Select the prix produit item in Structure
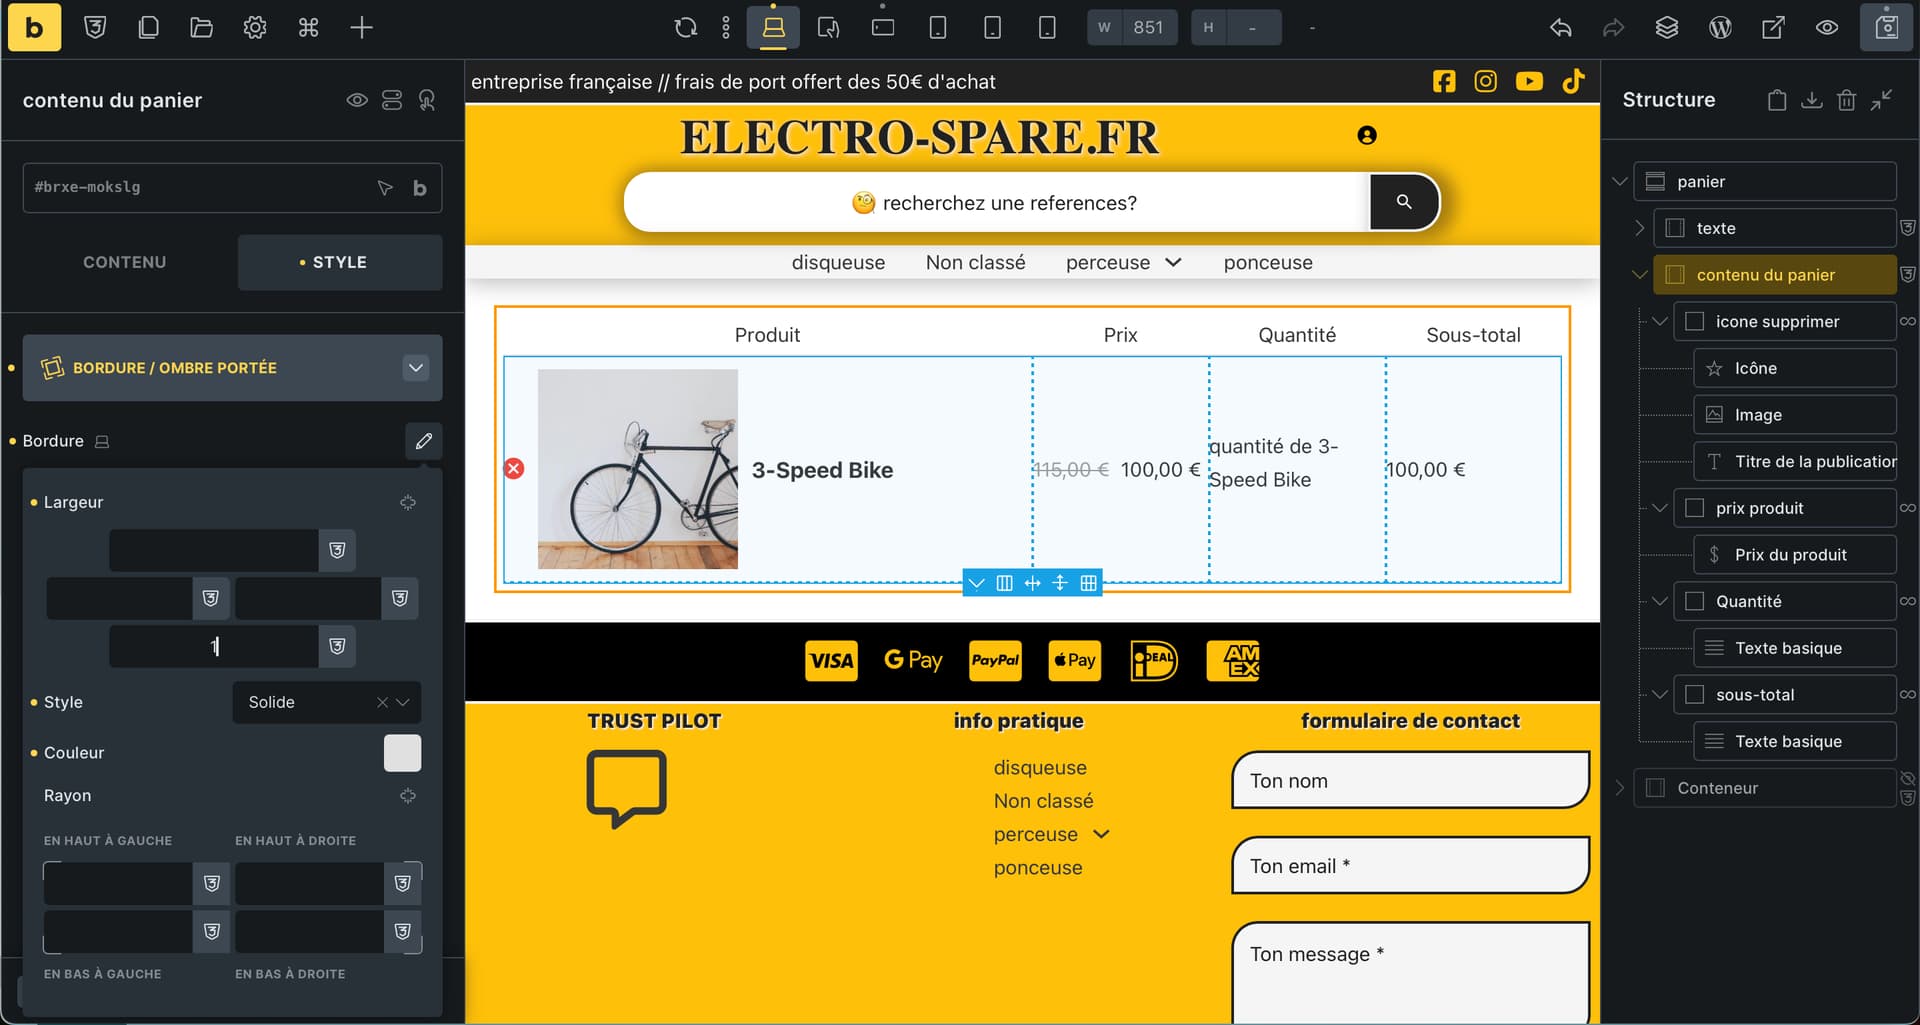Viewport: 1920px width, 1025px height. (x=1759, y=508)
